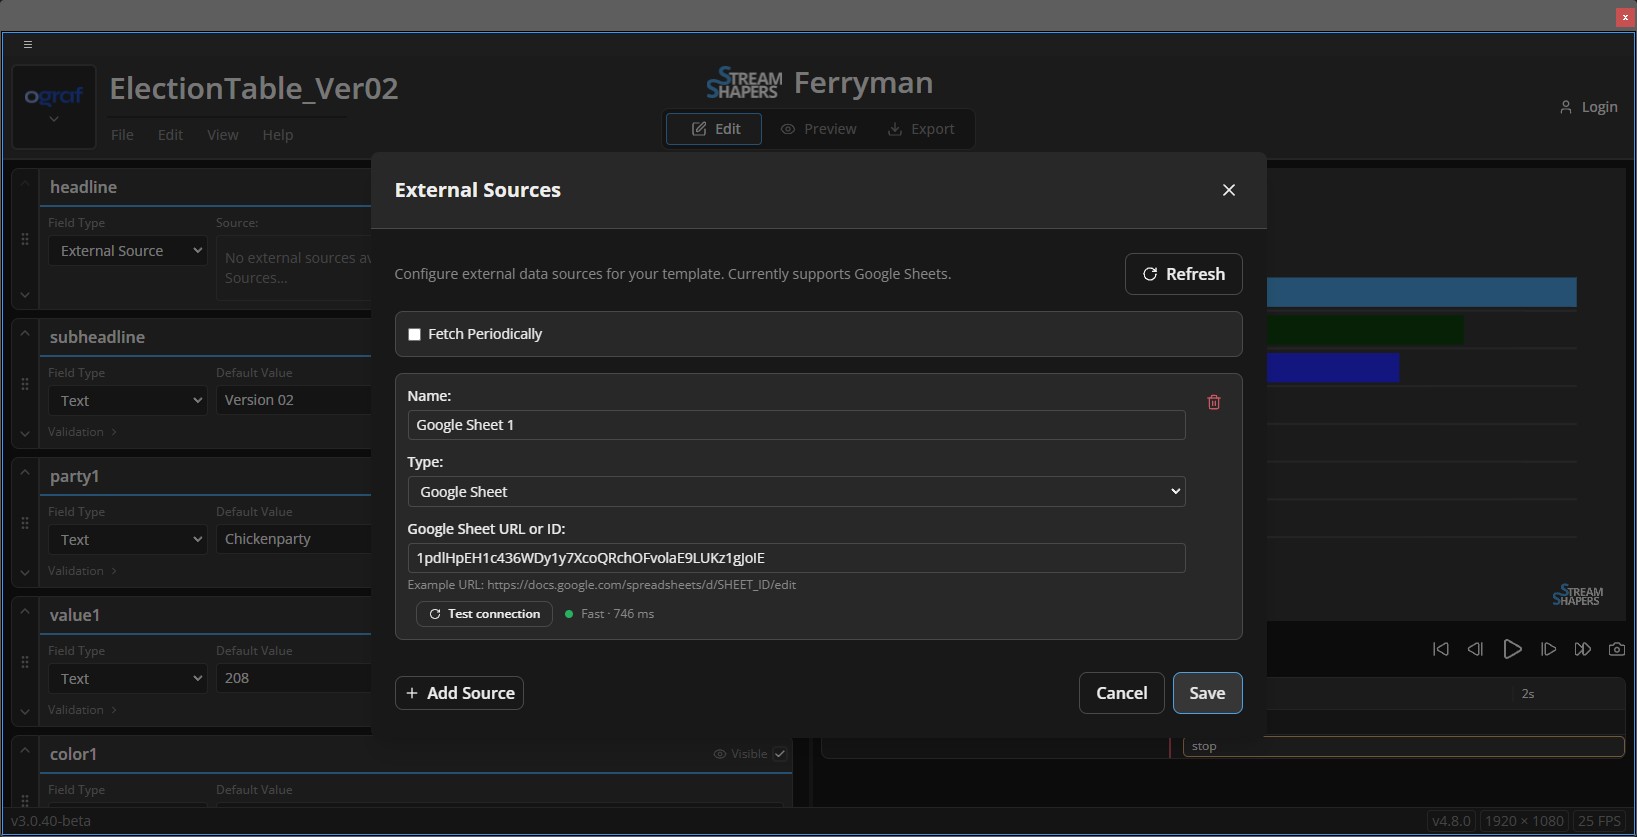Viewport: 1637px width, 837px height.
Task: Grab the party1 field drag handle
Action: pos(25,523)
